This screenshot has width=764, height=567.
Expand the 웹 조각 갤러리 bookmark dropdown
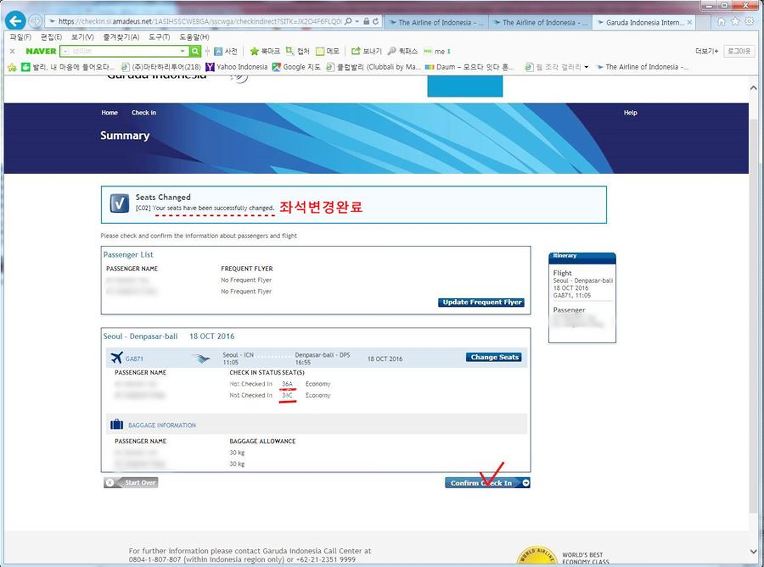click(586, 67)
